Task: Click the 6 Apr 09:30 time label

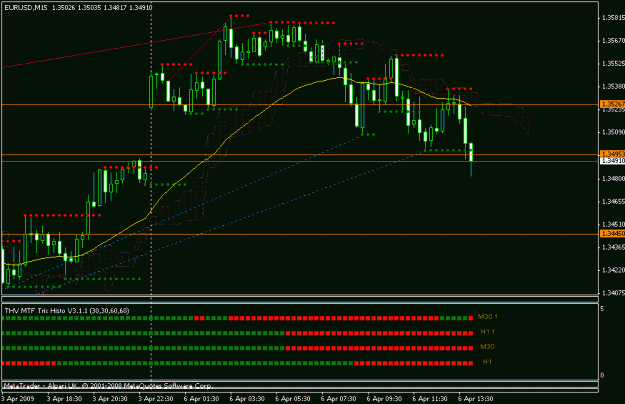Action: (x=384, y=398)
